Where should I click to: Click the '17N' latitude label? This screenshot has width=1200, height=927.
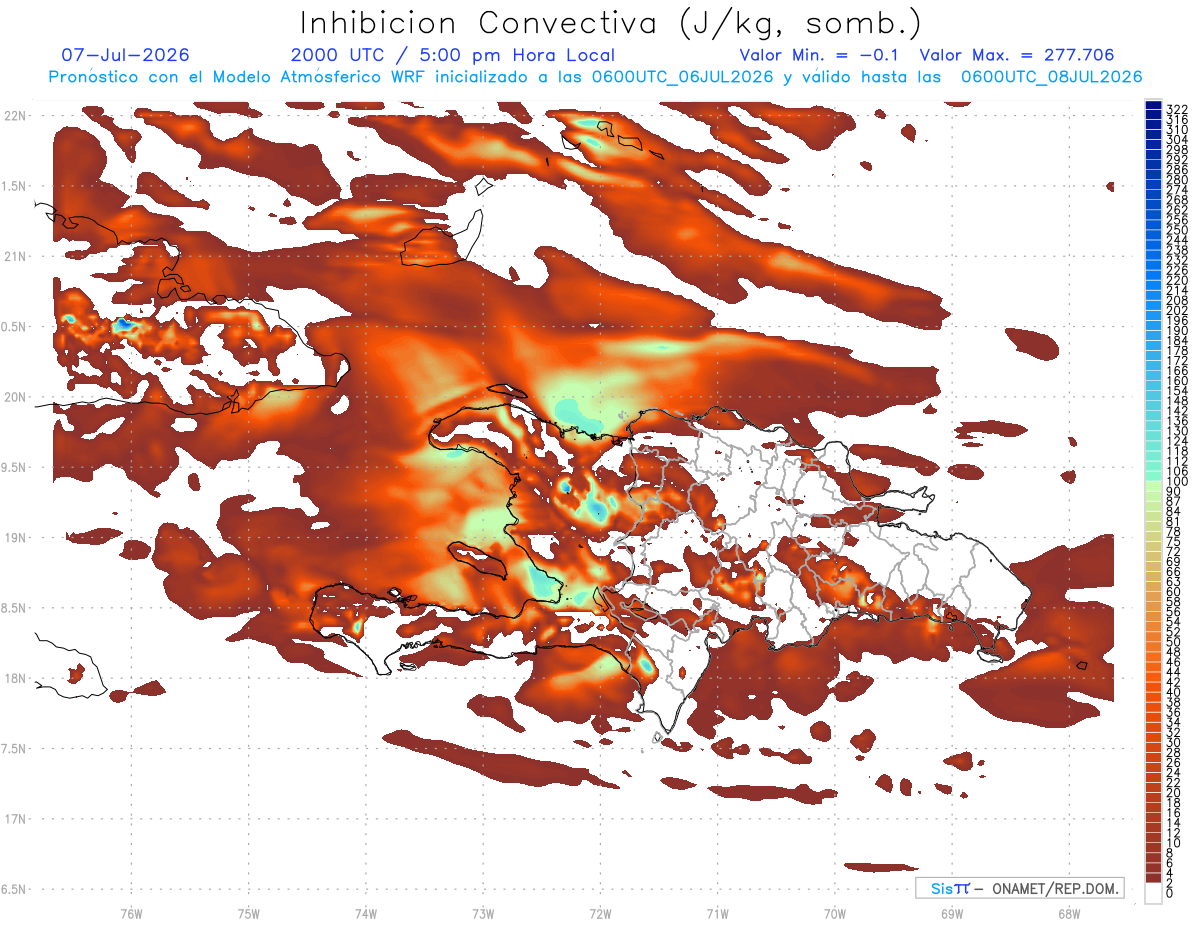pos(14,819)
